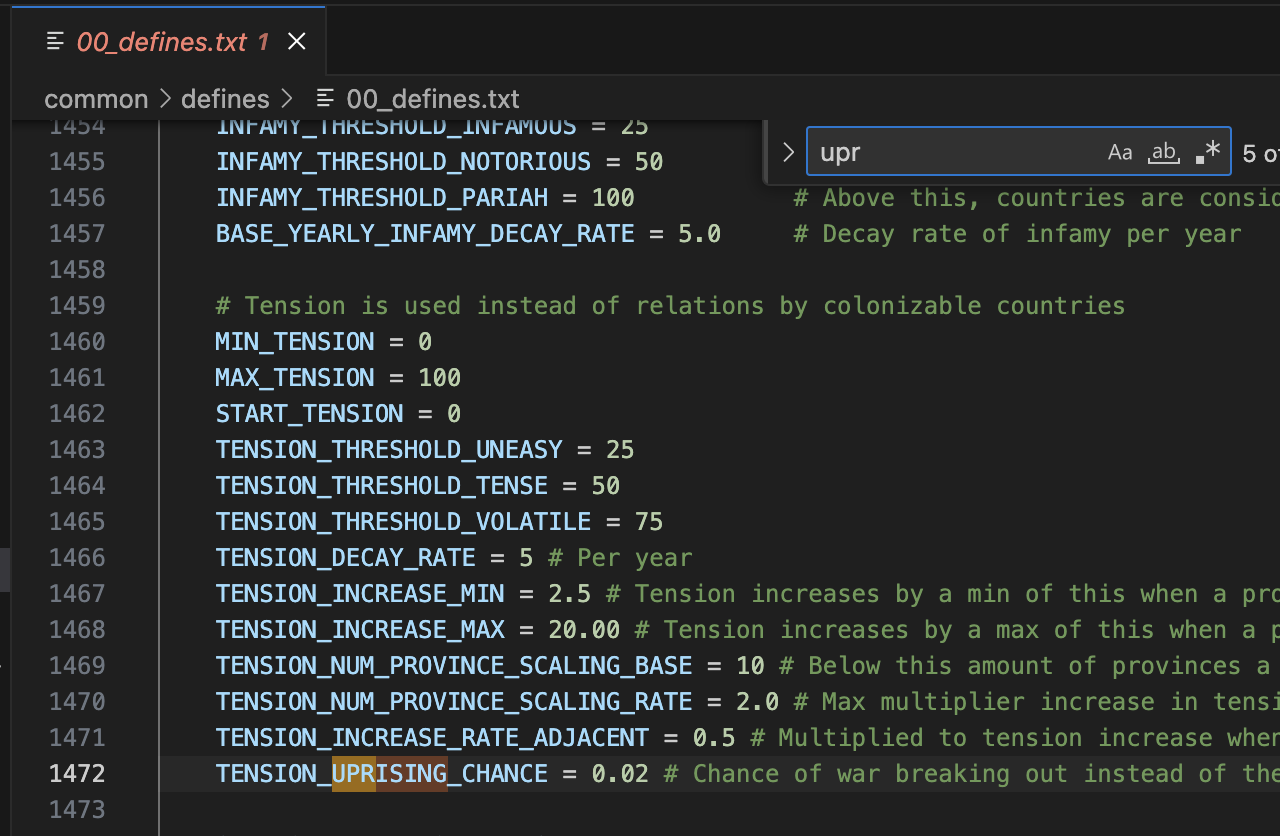Click line number 1472 in the gutter

click(77, 773)
